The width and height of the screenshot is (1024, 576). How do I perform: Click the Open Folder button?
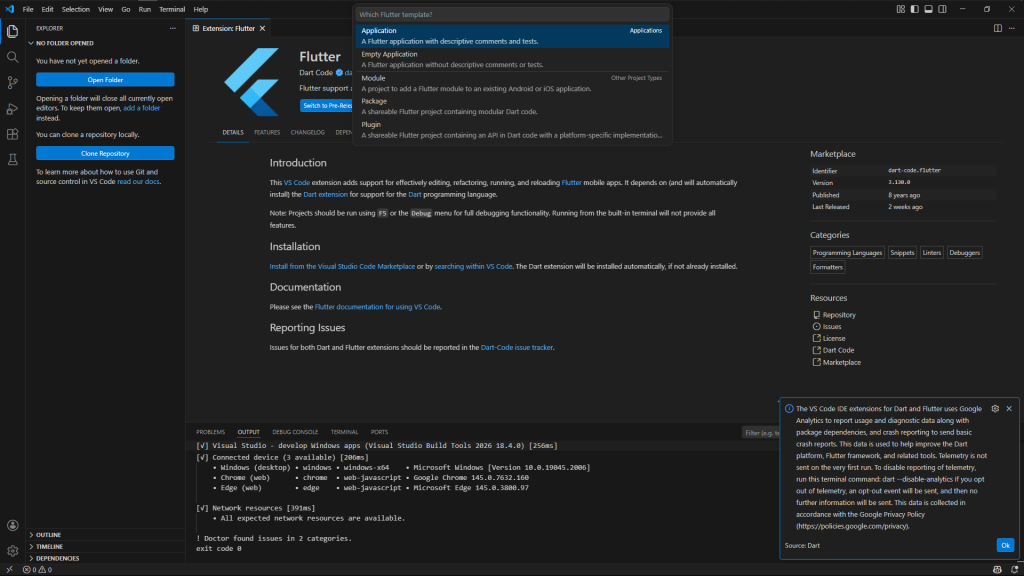(105, 80)
